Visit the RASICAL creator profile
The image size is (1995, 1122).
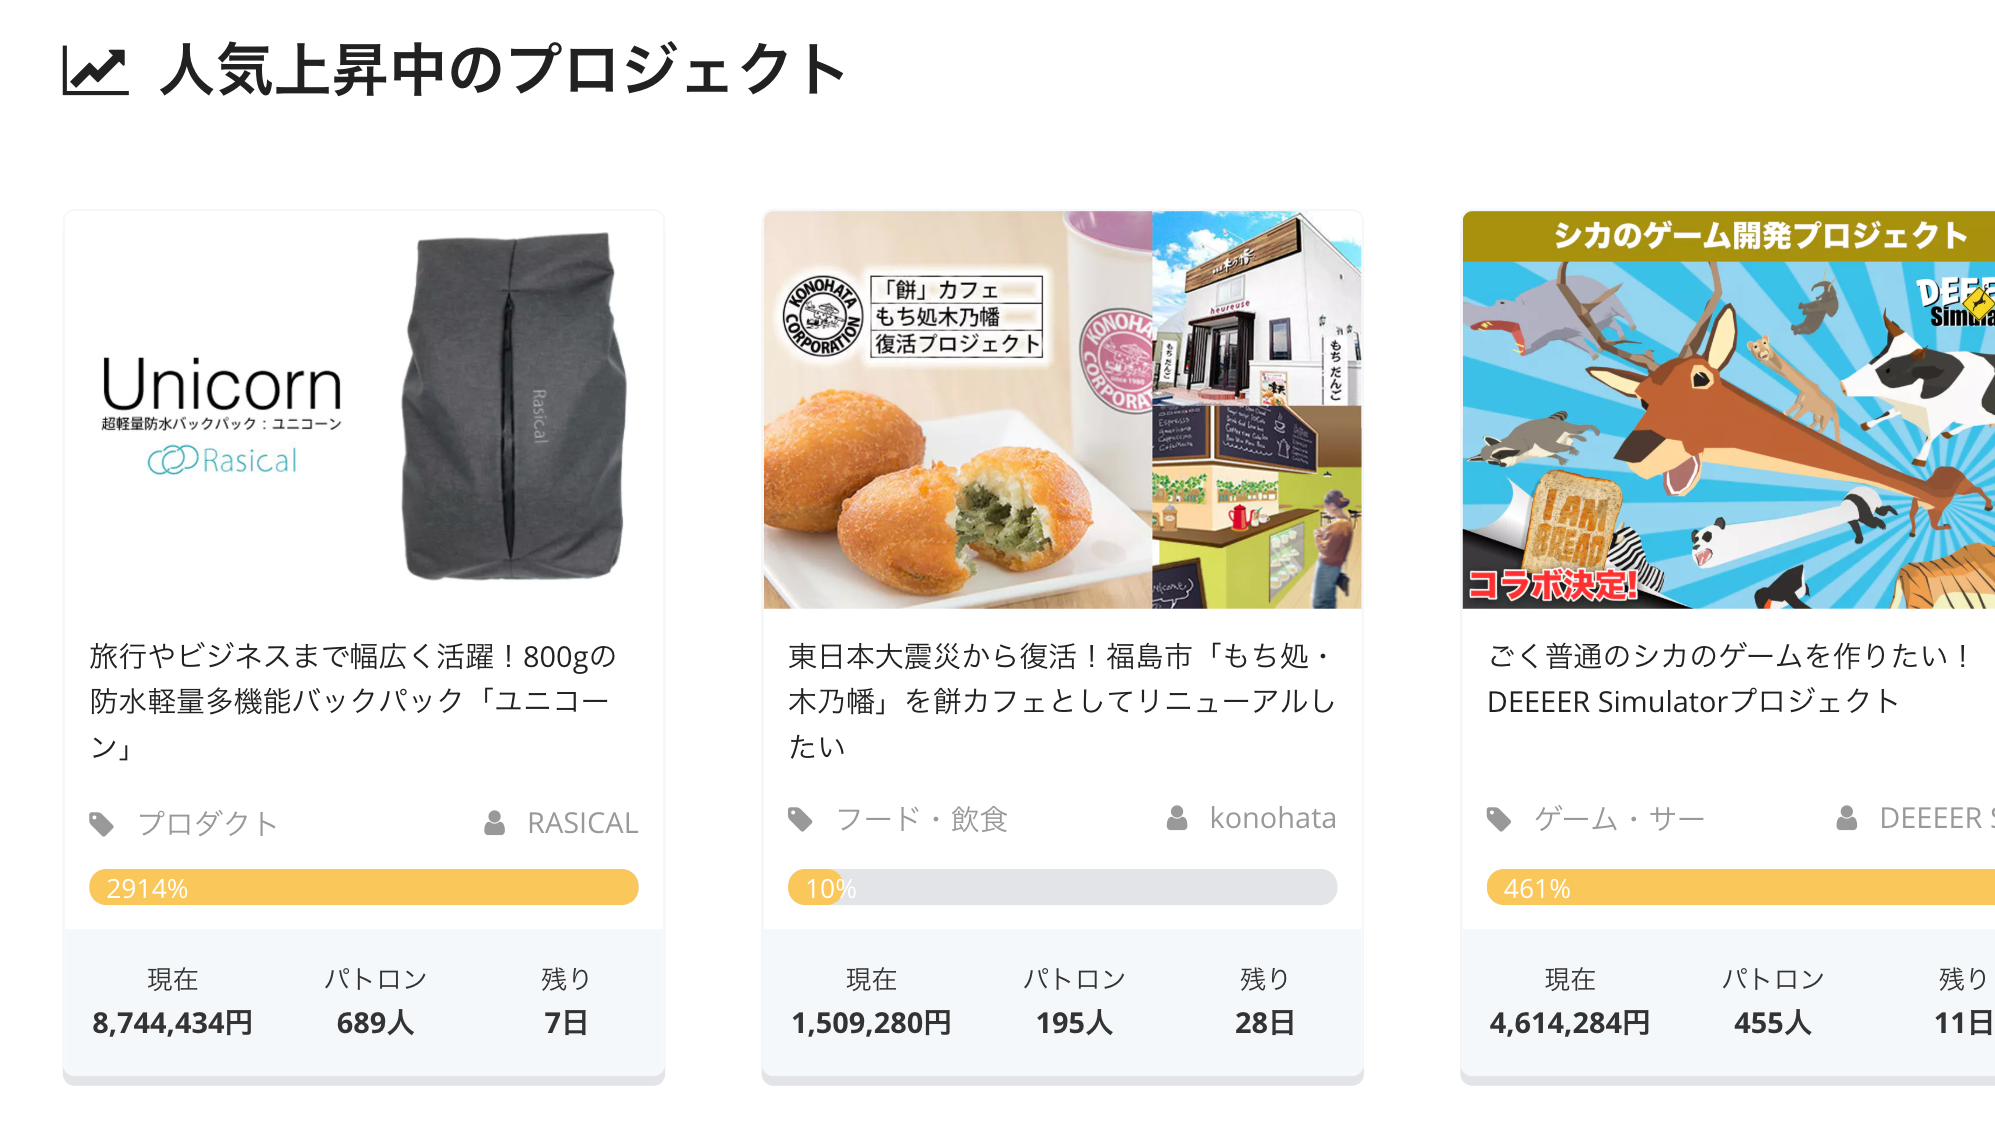click(582, 823)
